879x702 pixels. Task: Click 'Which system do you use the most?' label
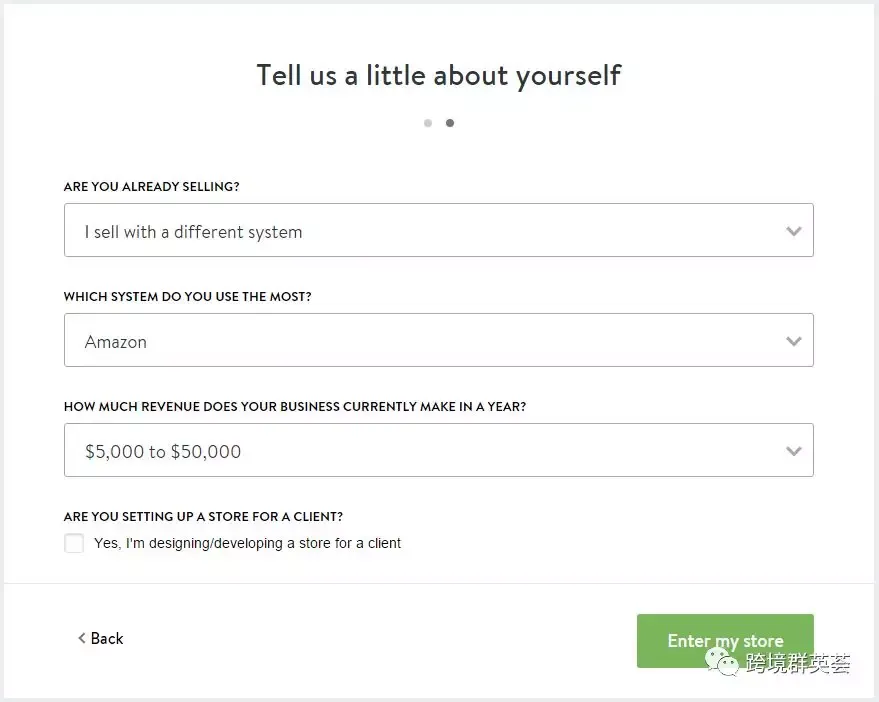187,297
